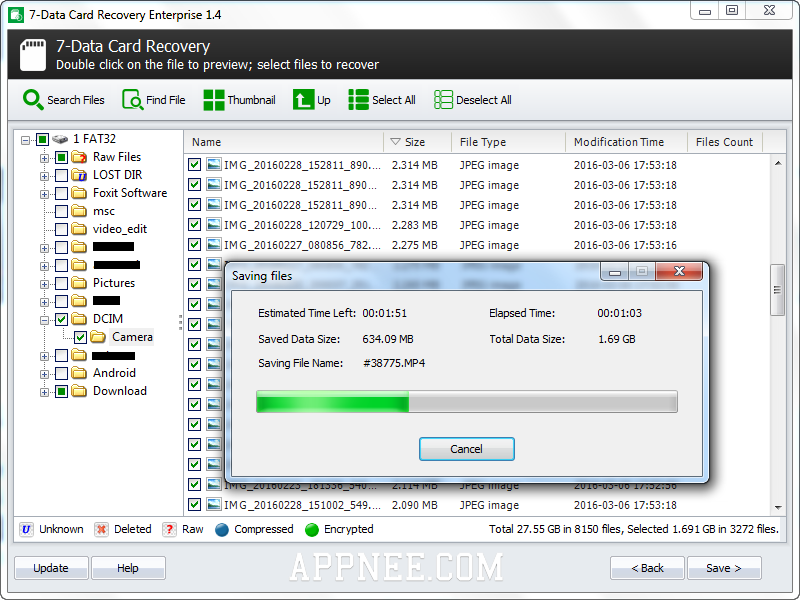This screenshot has width=800, height=600.
Task: Click the Pictures folder icon
Action: [79, 283]
